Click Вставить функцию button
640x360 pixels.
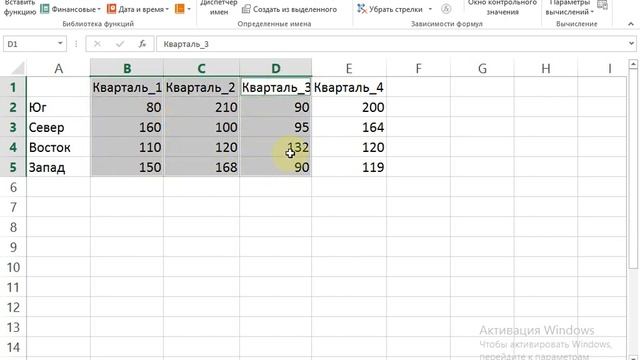(x=20, y=8)
